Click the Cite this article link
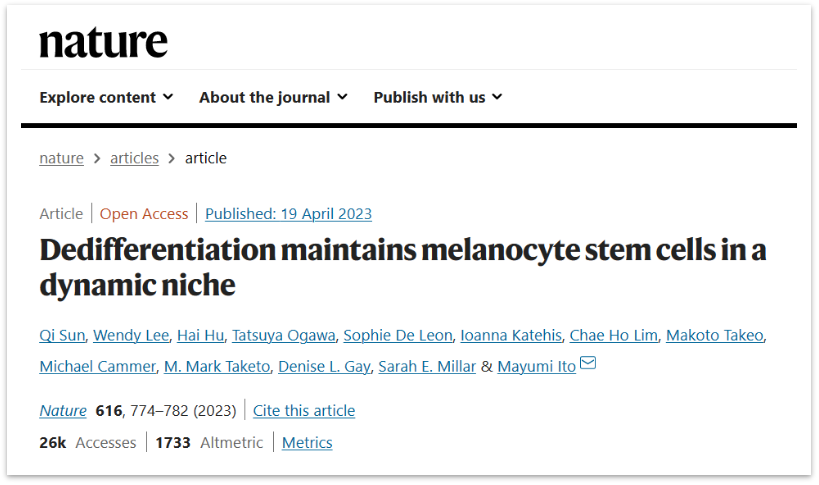 (304, 410)
